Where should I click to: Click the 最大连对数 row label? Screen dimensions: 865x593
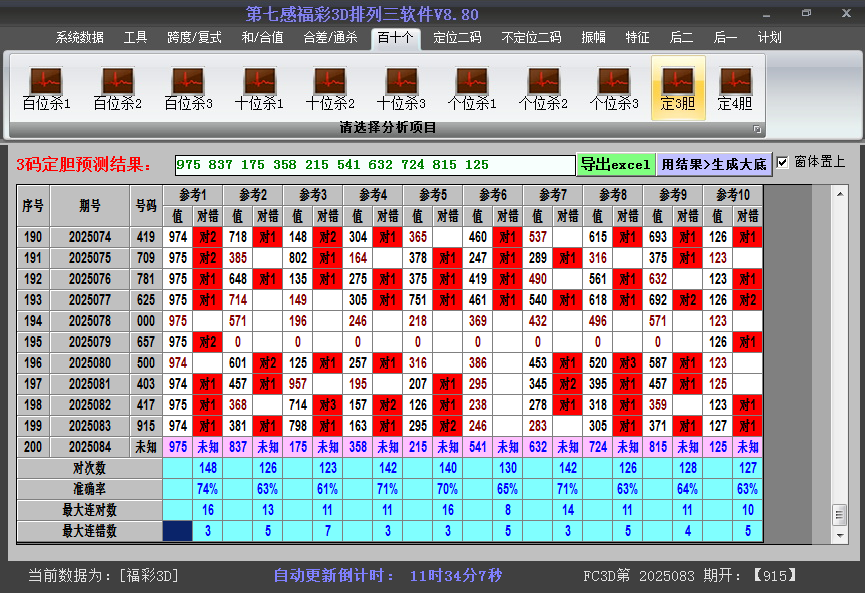[89, 510]
